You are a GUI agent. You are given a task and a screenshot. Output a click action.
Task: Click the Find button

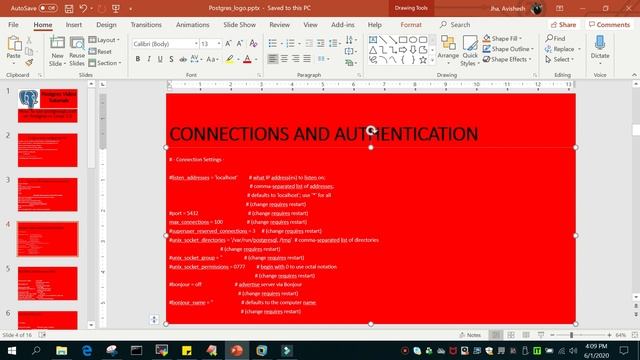[556, 38]
